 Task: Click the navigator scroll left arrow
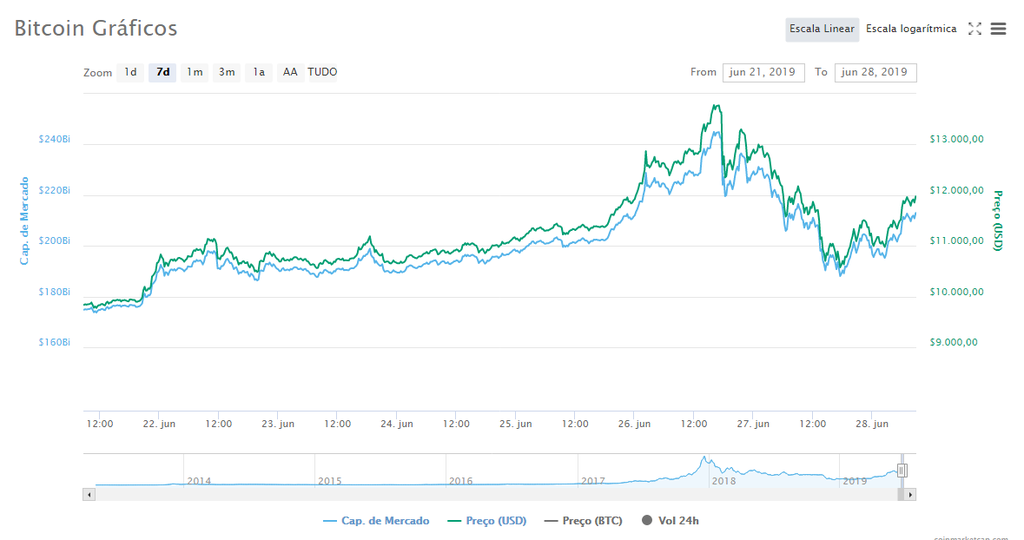point(89,495)
